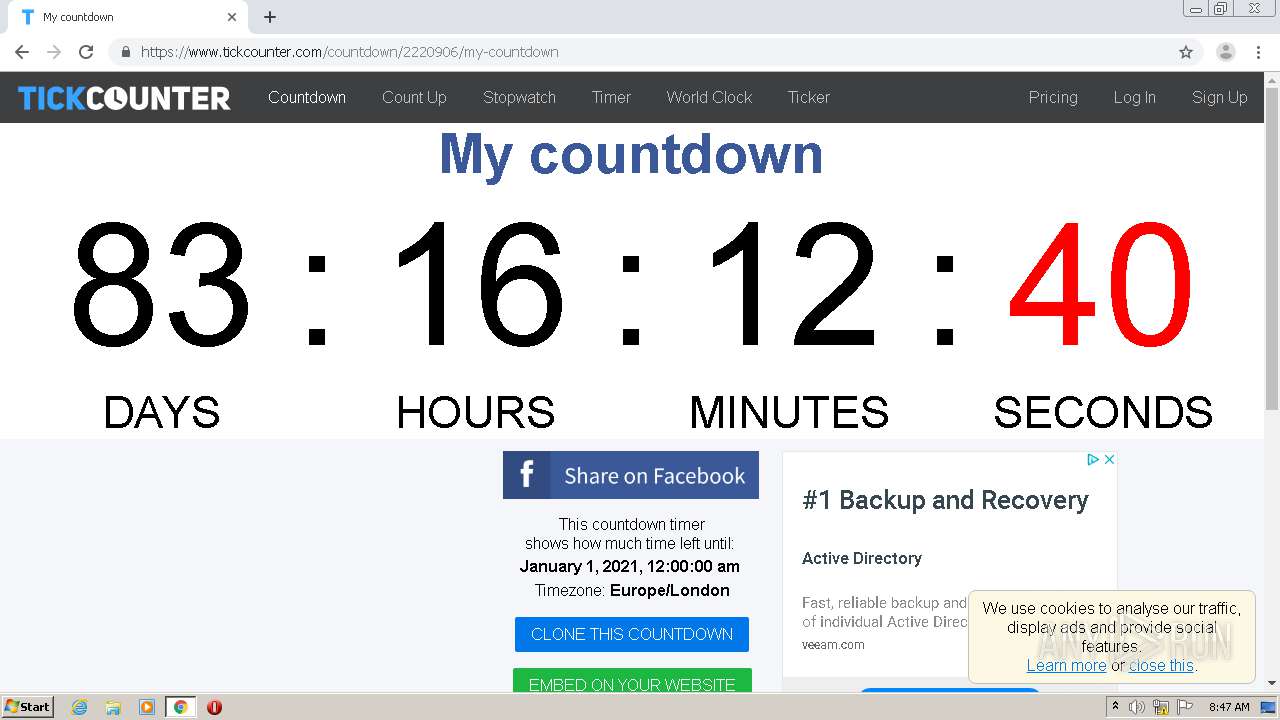
Task: Open file explorer folder in taskbar
Action: (113, 707)
